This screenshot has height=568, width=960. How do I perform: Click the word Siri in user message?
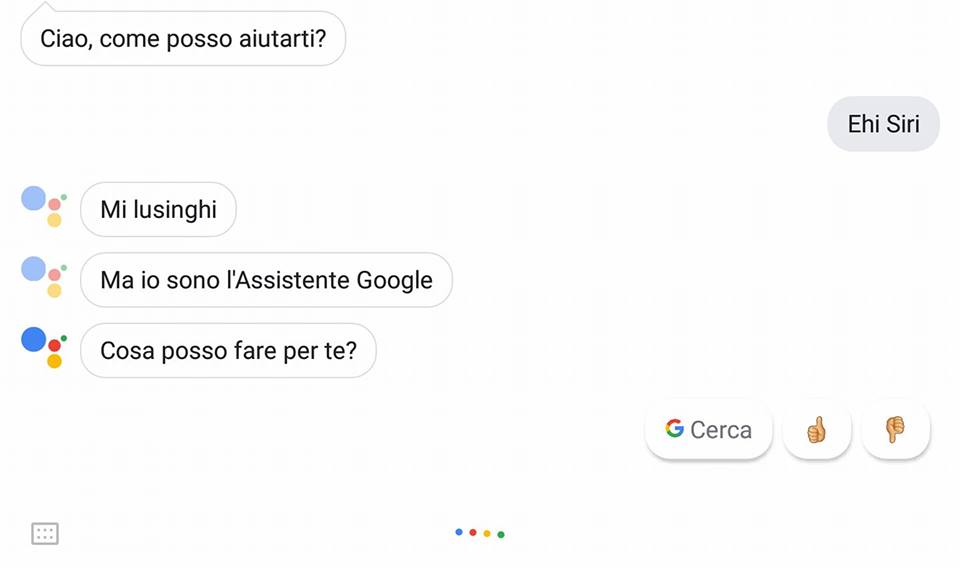tap(903, 124)
